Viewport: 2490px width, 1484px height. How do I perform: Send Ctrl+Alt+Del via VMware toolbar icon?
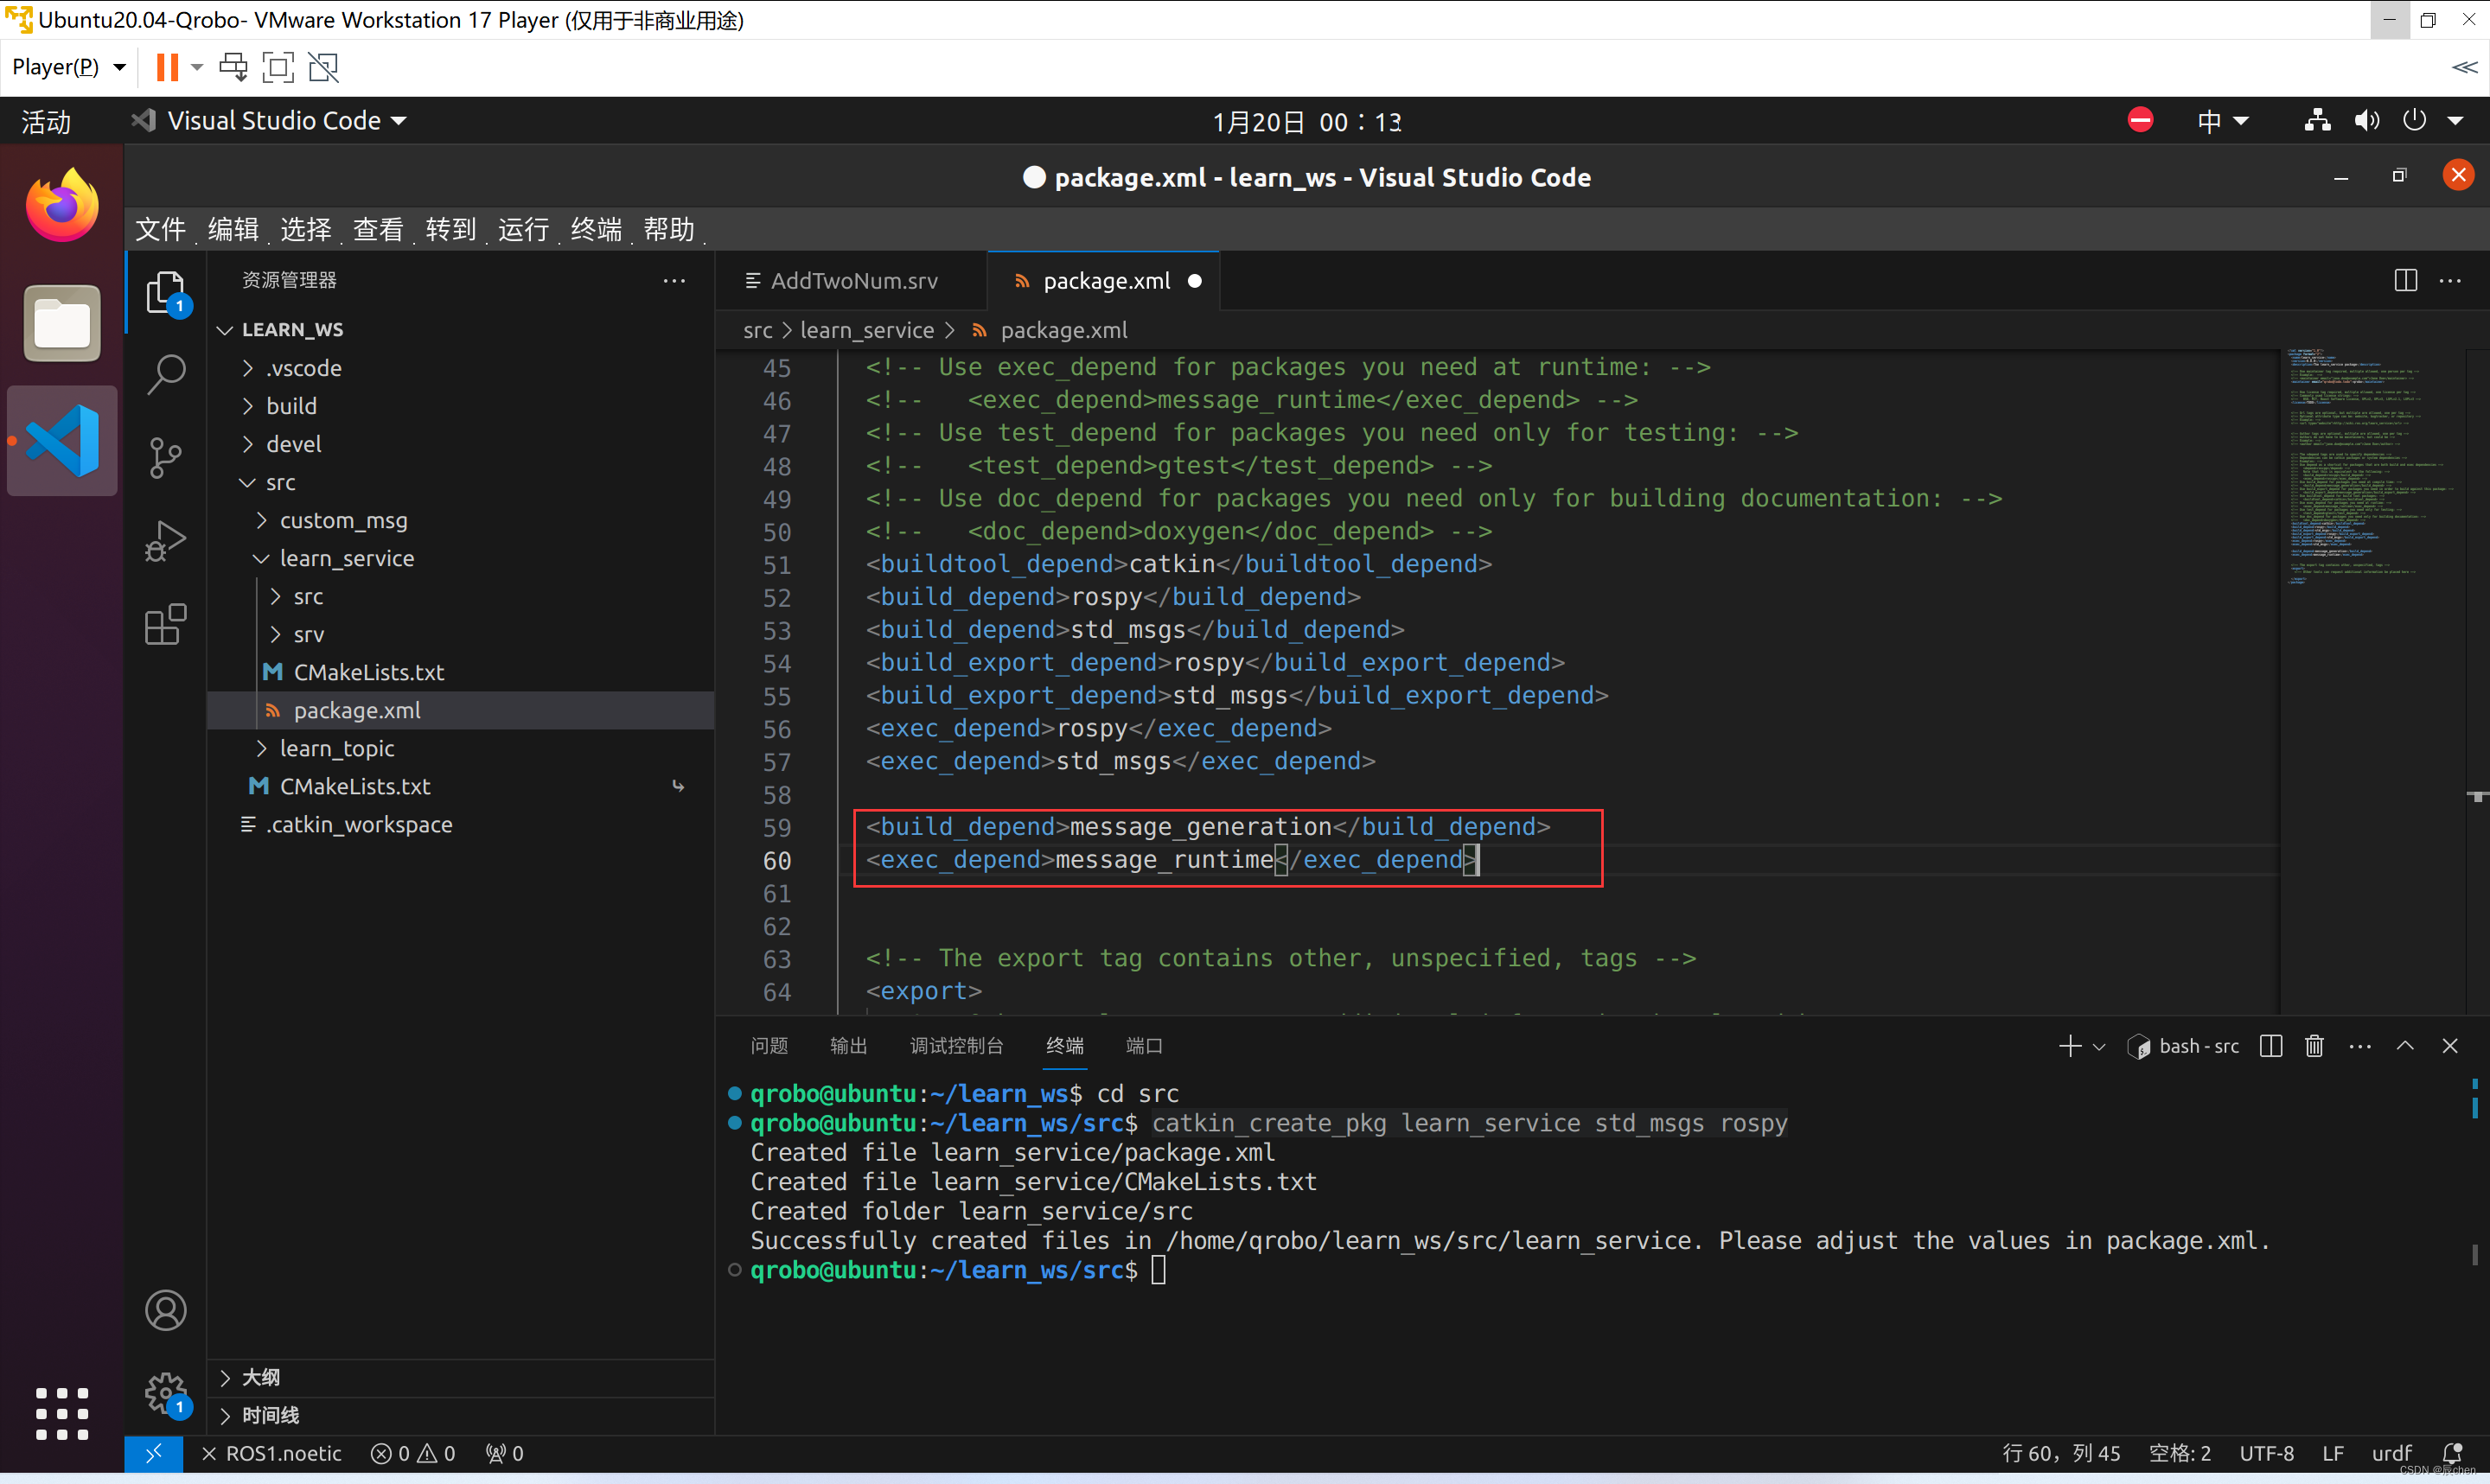pyautogui.click(x=233, y=67)
